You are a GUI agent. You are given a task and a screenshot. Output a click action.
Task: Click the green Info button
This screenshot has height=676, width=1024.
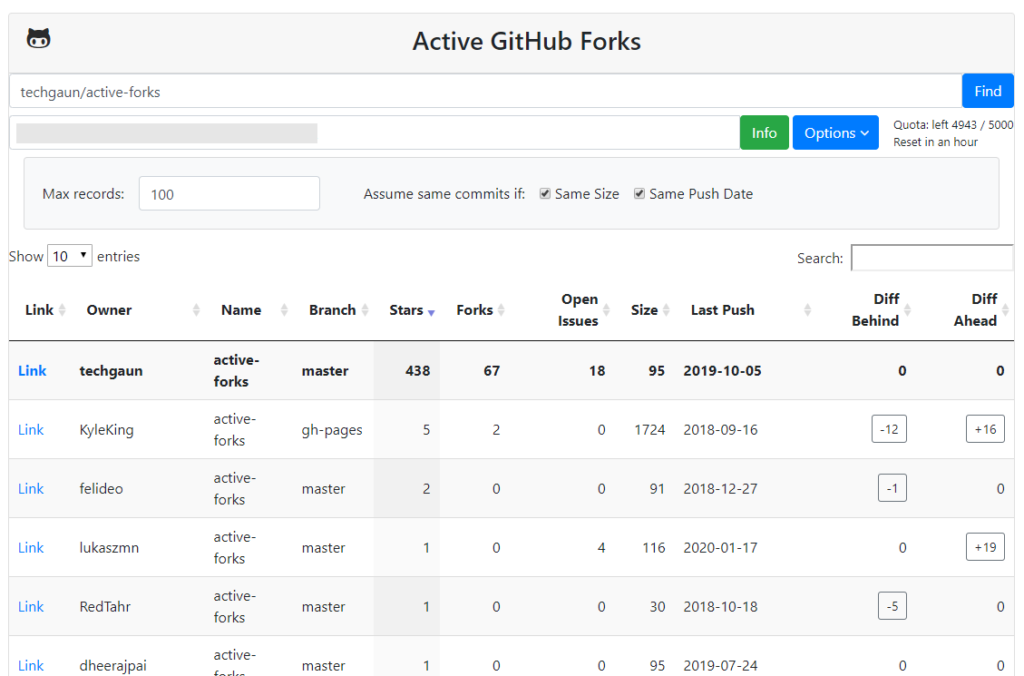764,133
